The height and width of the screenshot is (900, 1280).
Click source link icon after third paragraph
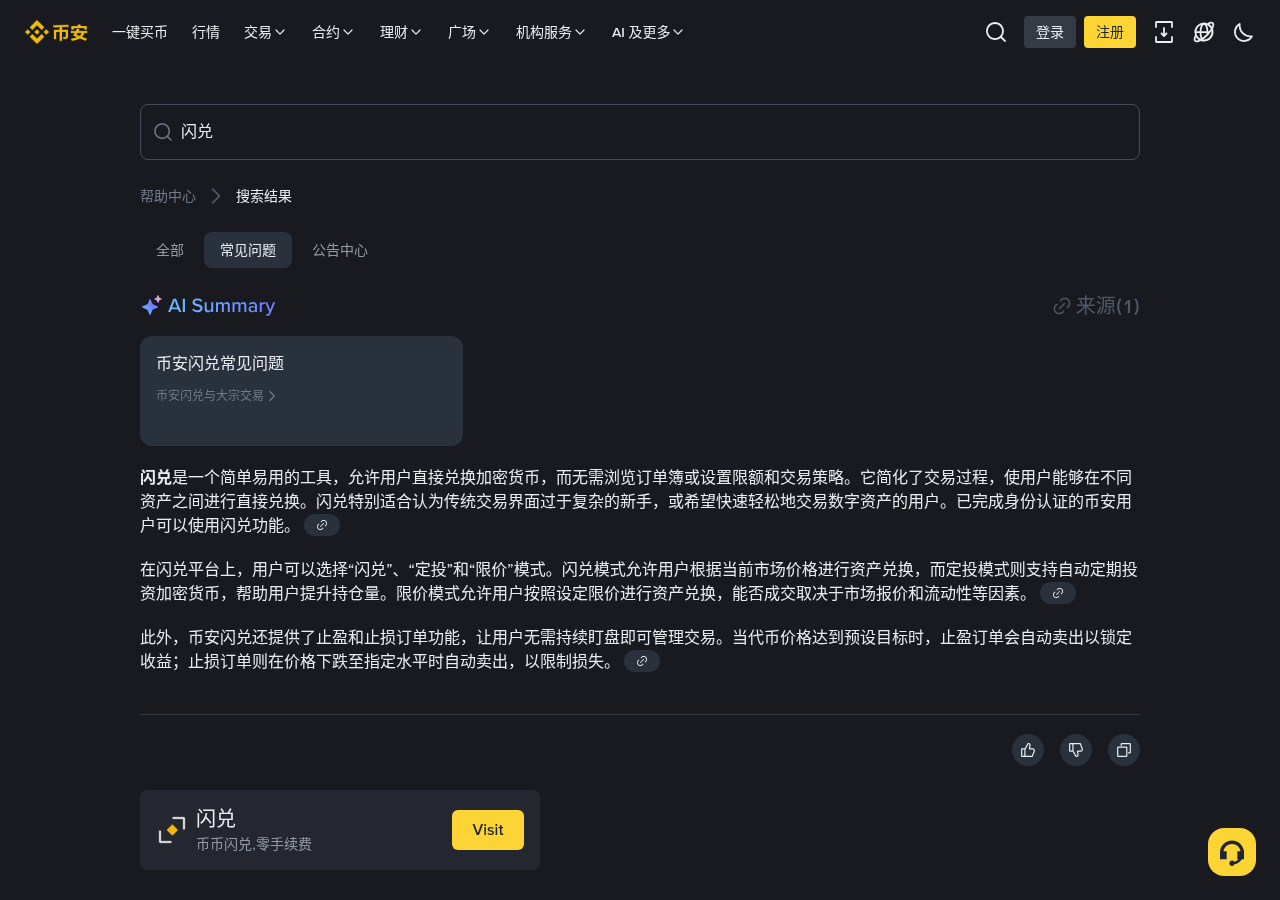[642, 661]
